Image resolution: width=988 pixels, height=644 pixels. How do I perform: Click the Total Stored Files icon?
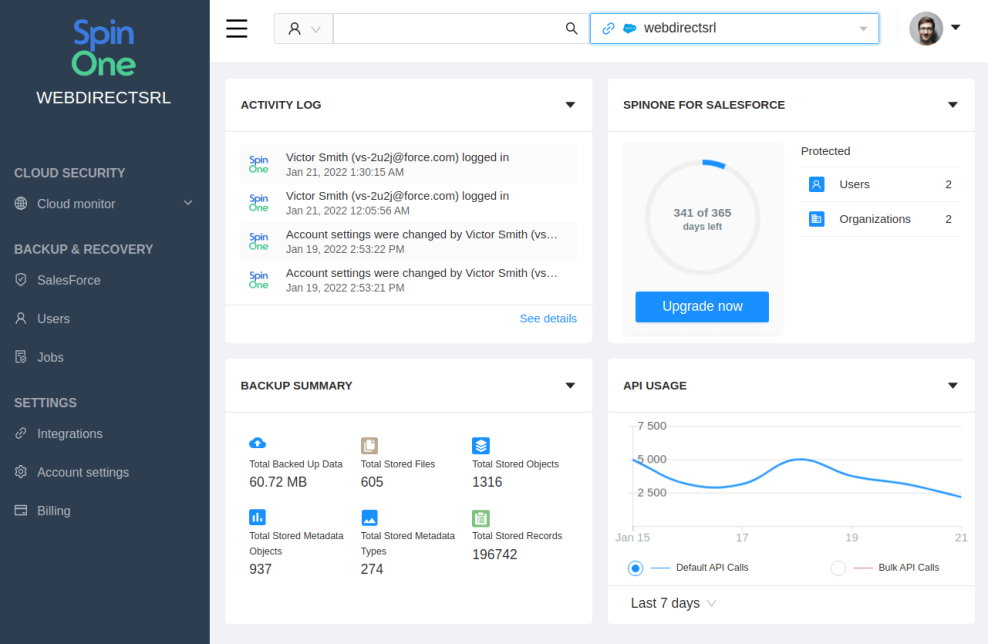(369, 445)
